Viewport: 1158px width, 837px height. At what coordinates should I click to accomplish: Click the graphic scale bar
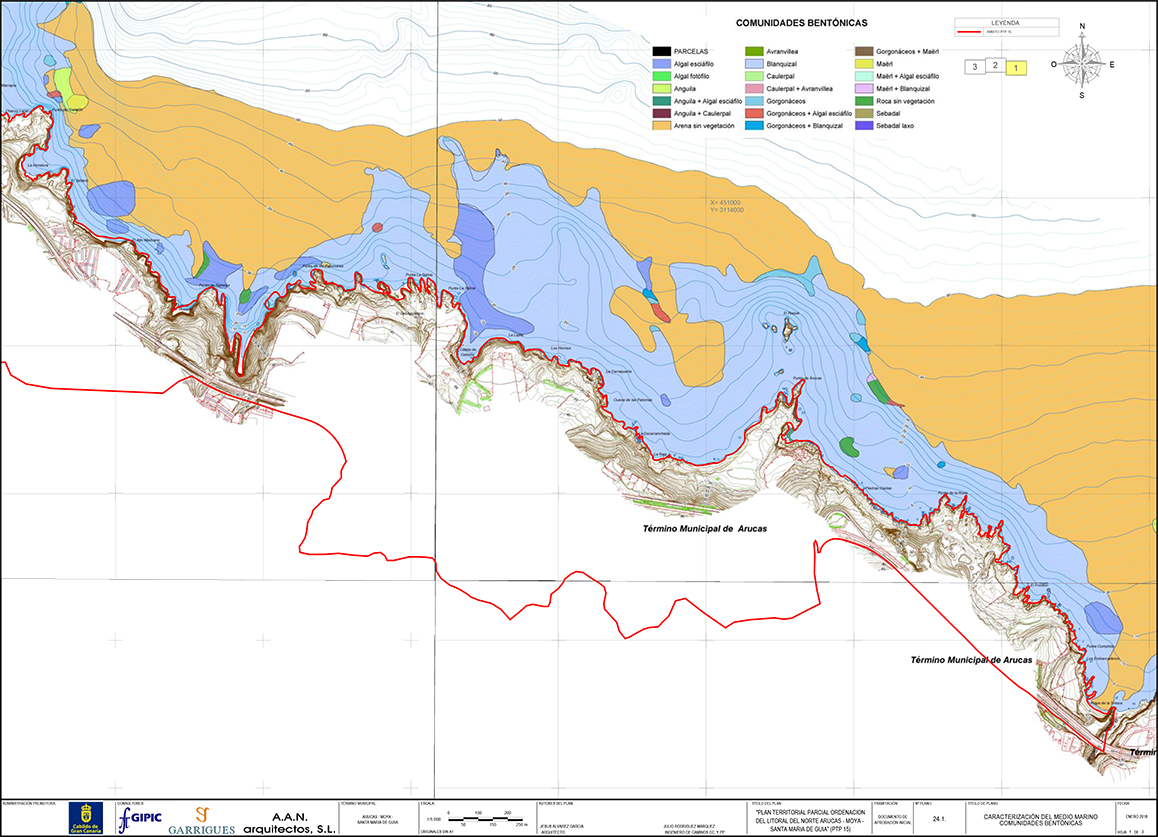[x=486, y=820]
